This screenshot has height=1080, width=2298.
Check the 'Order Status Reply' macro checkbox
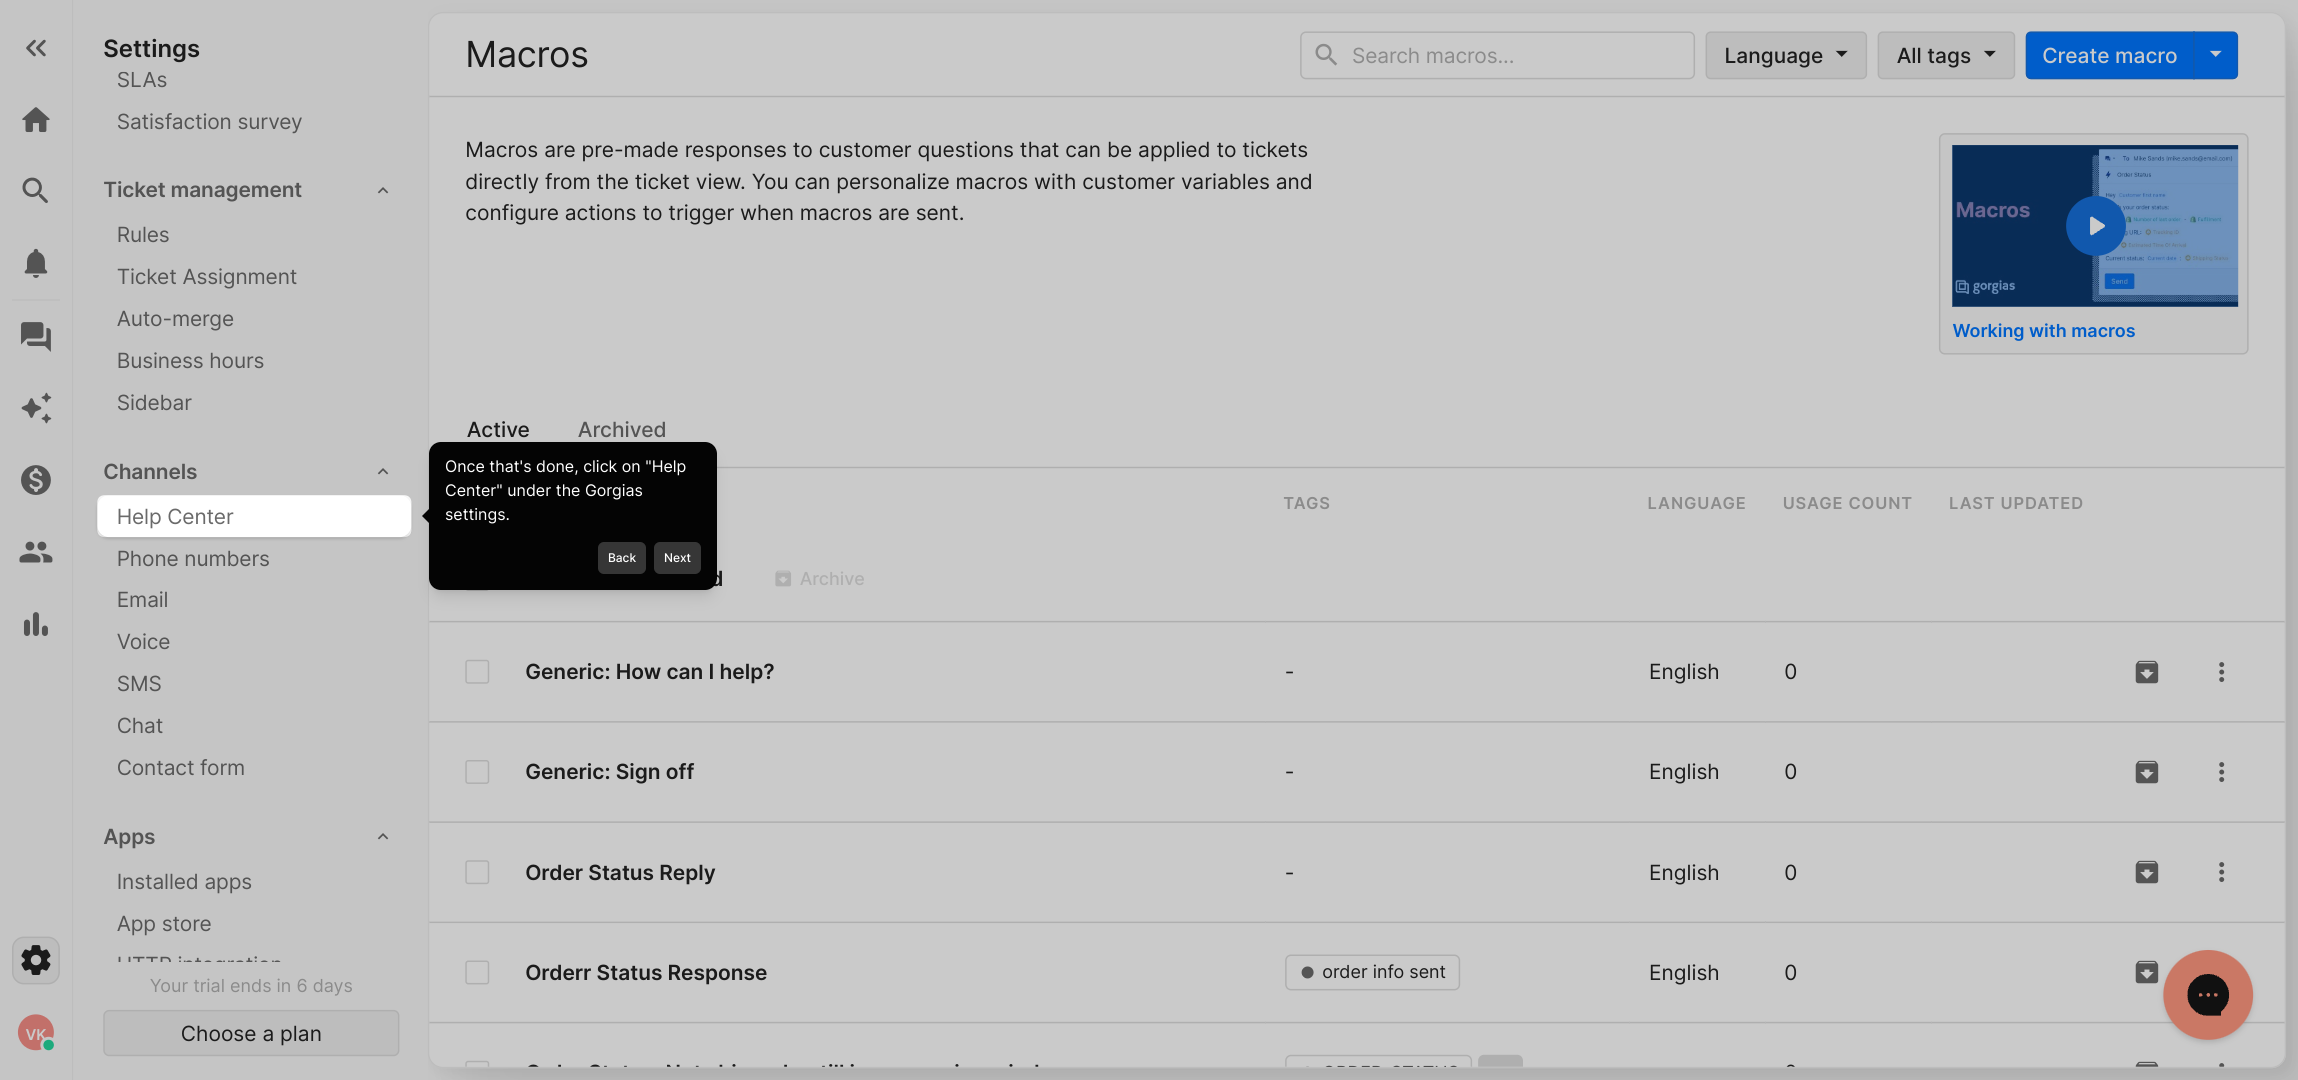coord(477,872)
